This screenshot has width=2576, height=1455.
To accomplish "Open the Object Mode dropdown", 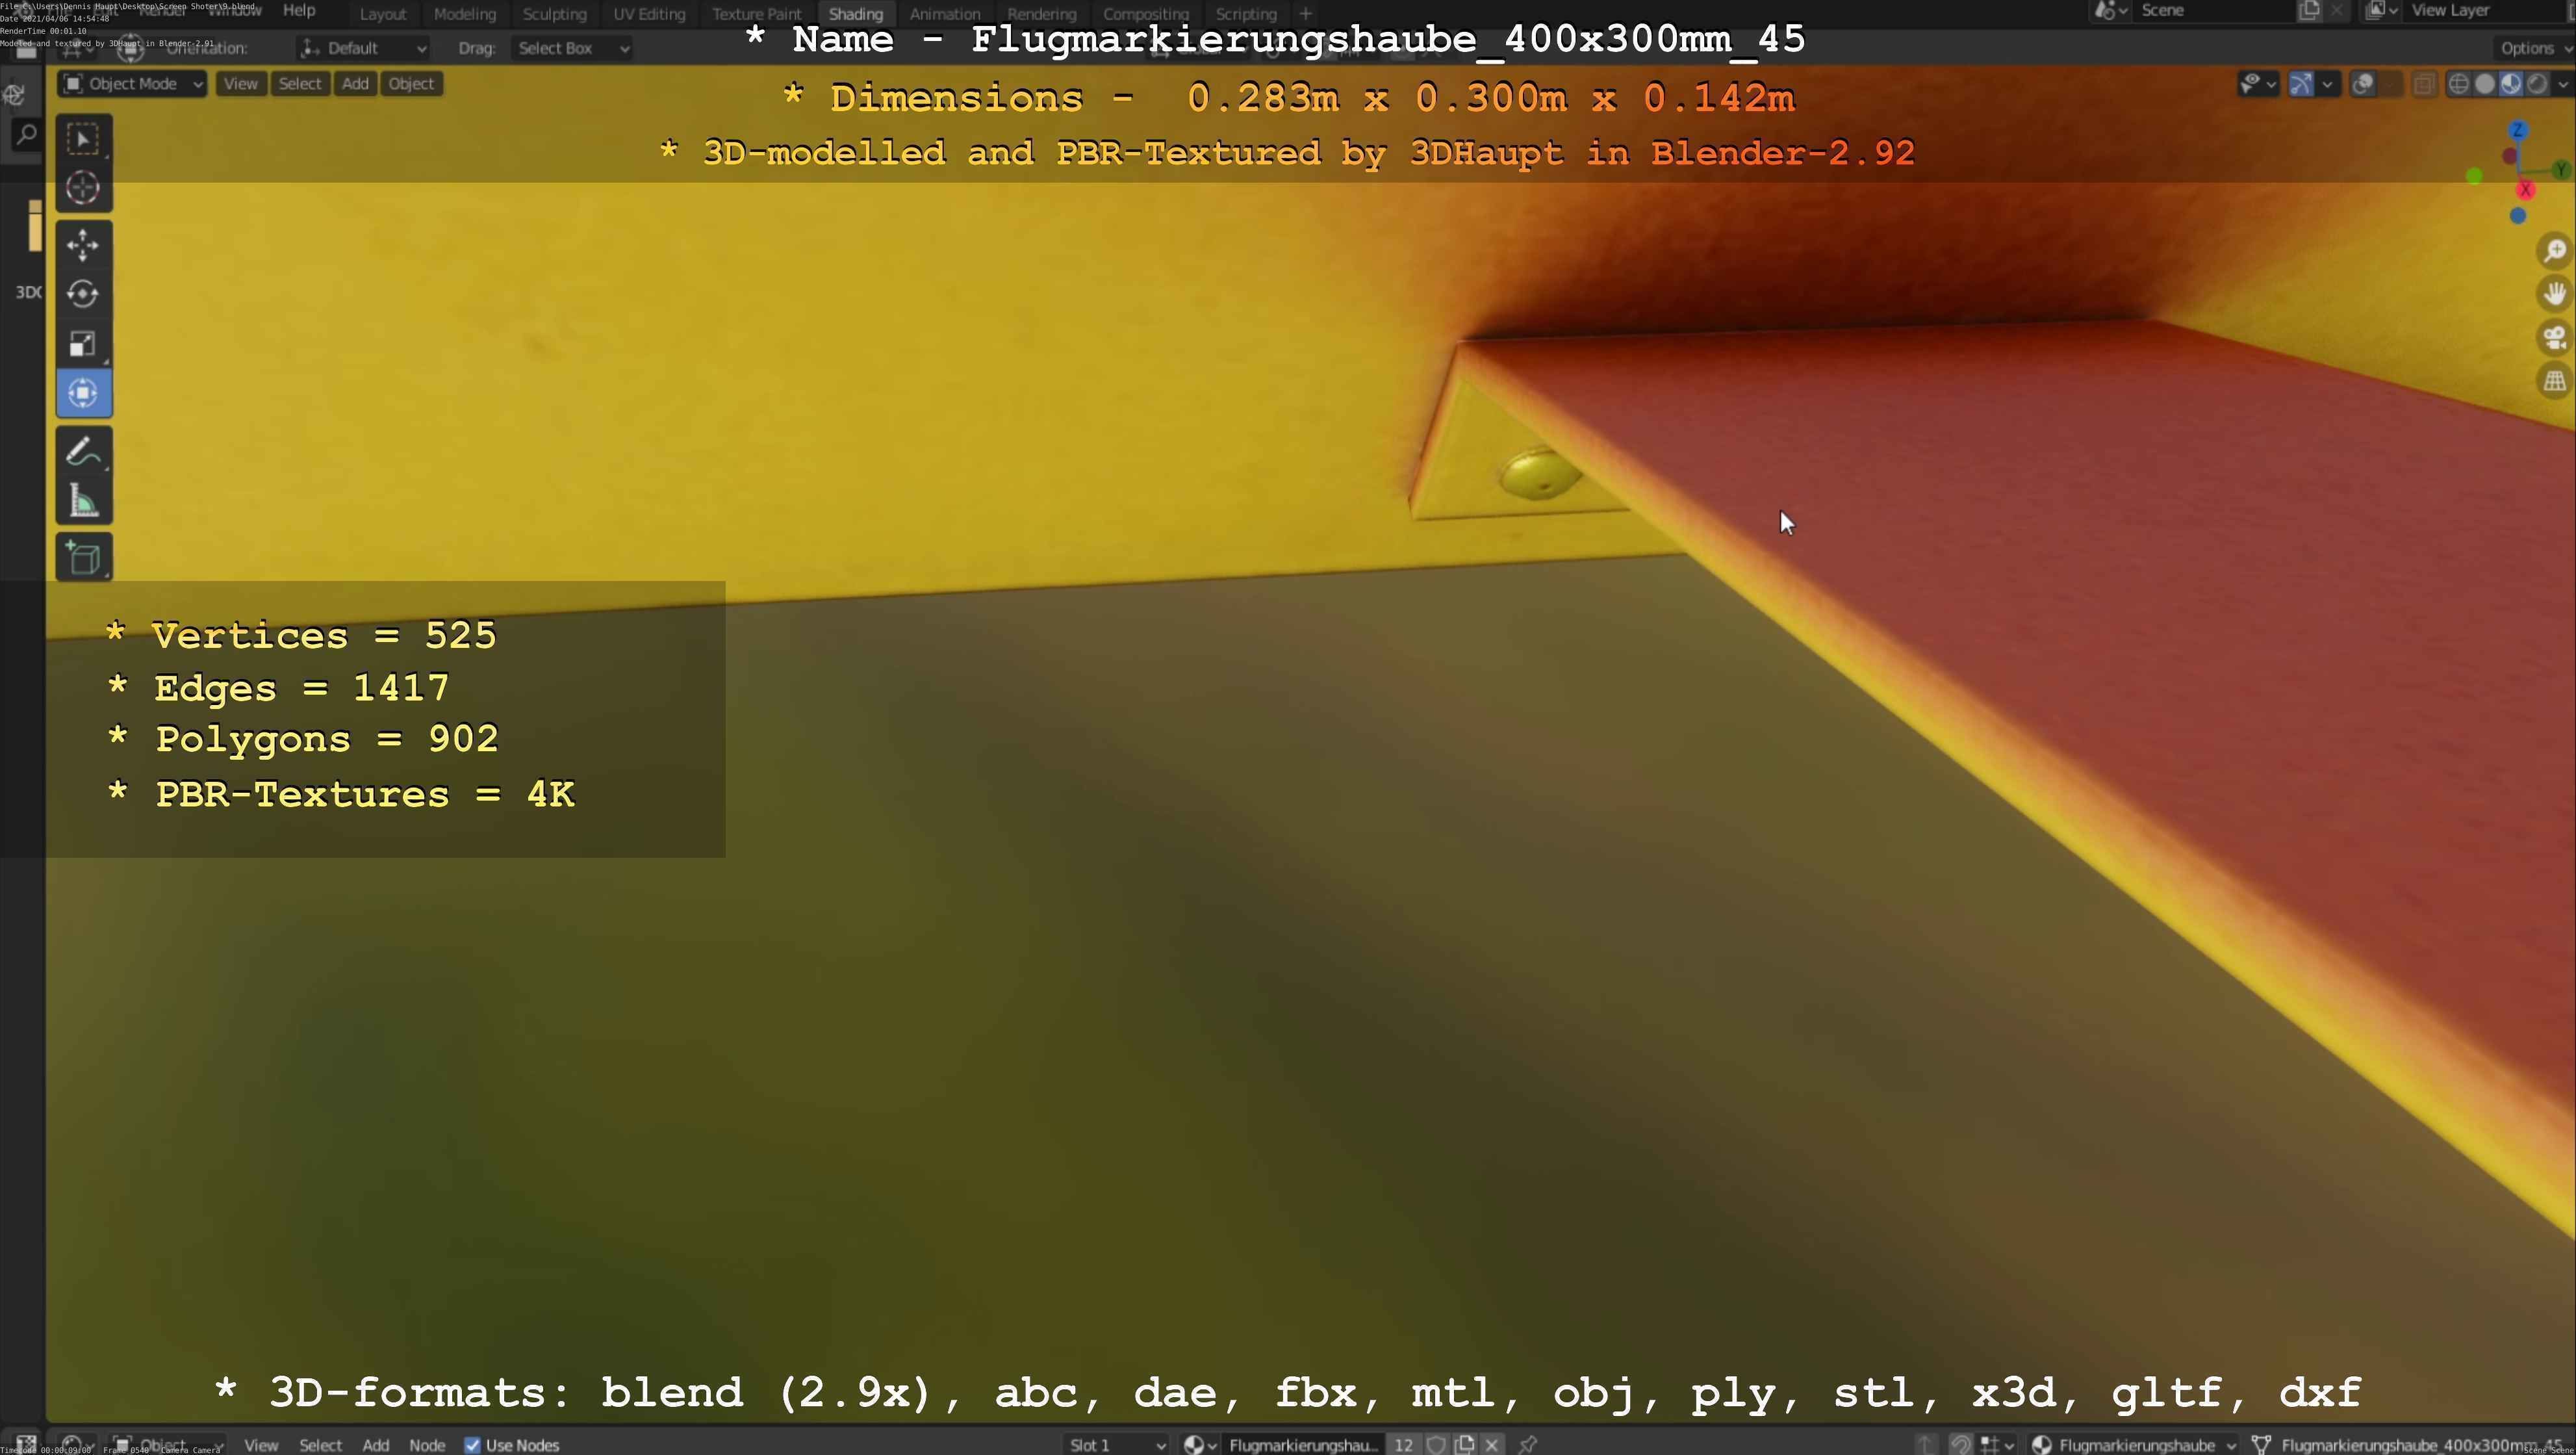I will pos(133,84).
